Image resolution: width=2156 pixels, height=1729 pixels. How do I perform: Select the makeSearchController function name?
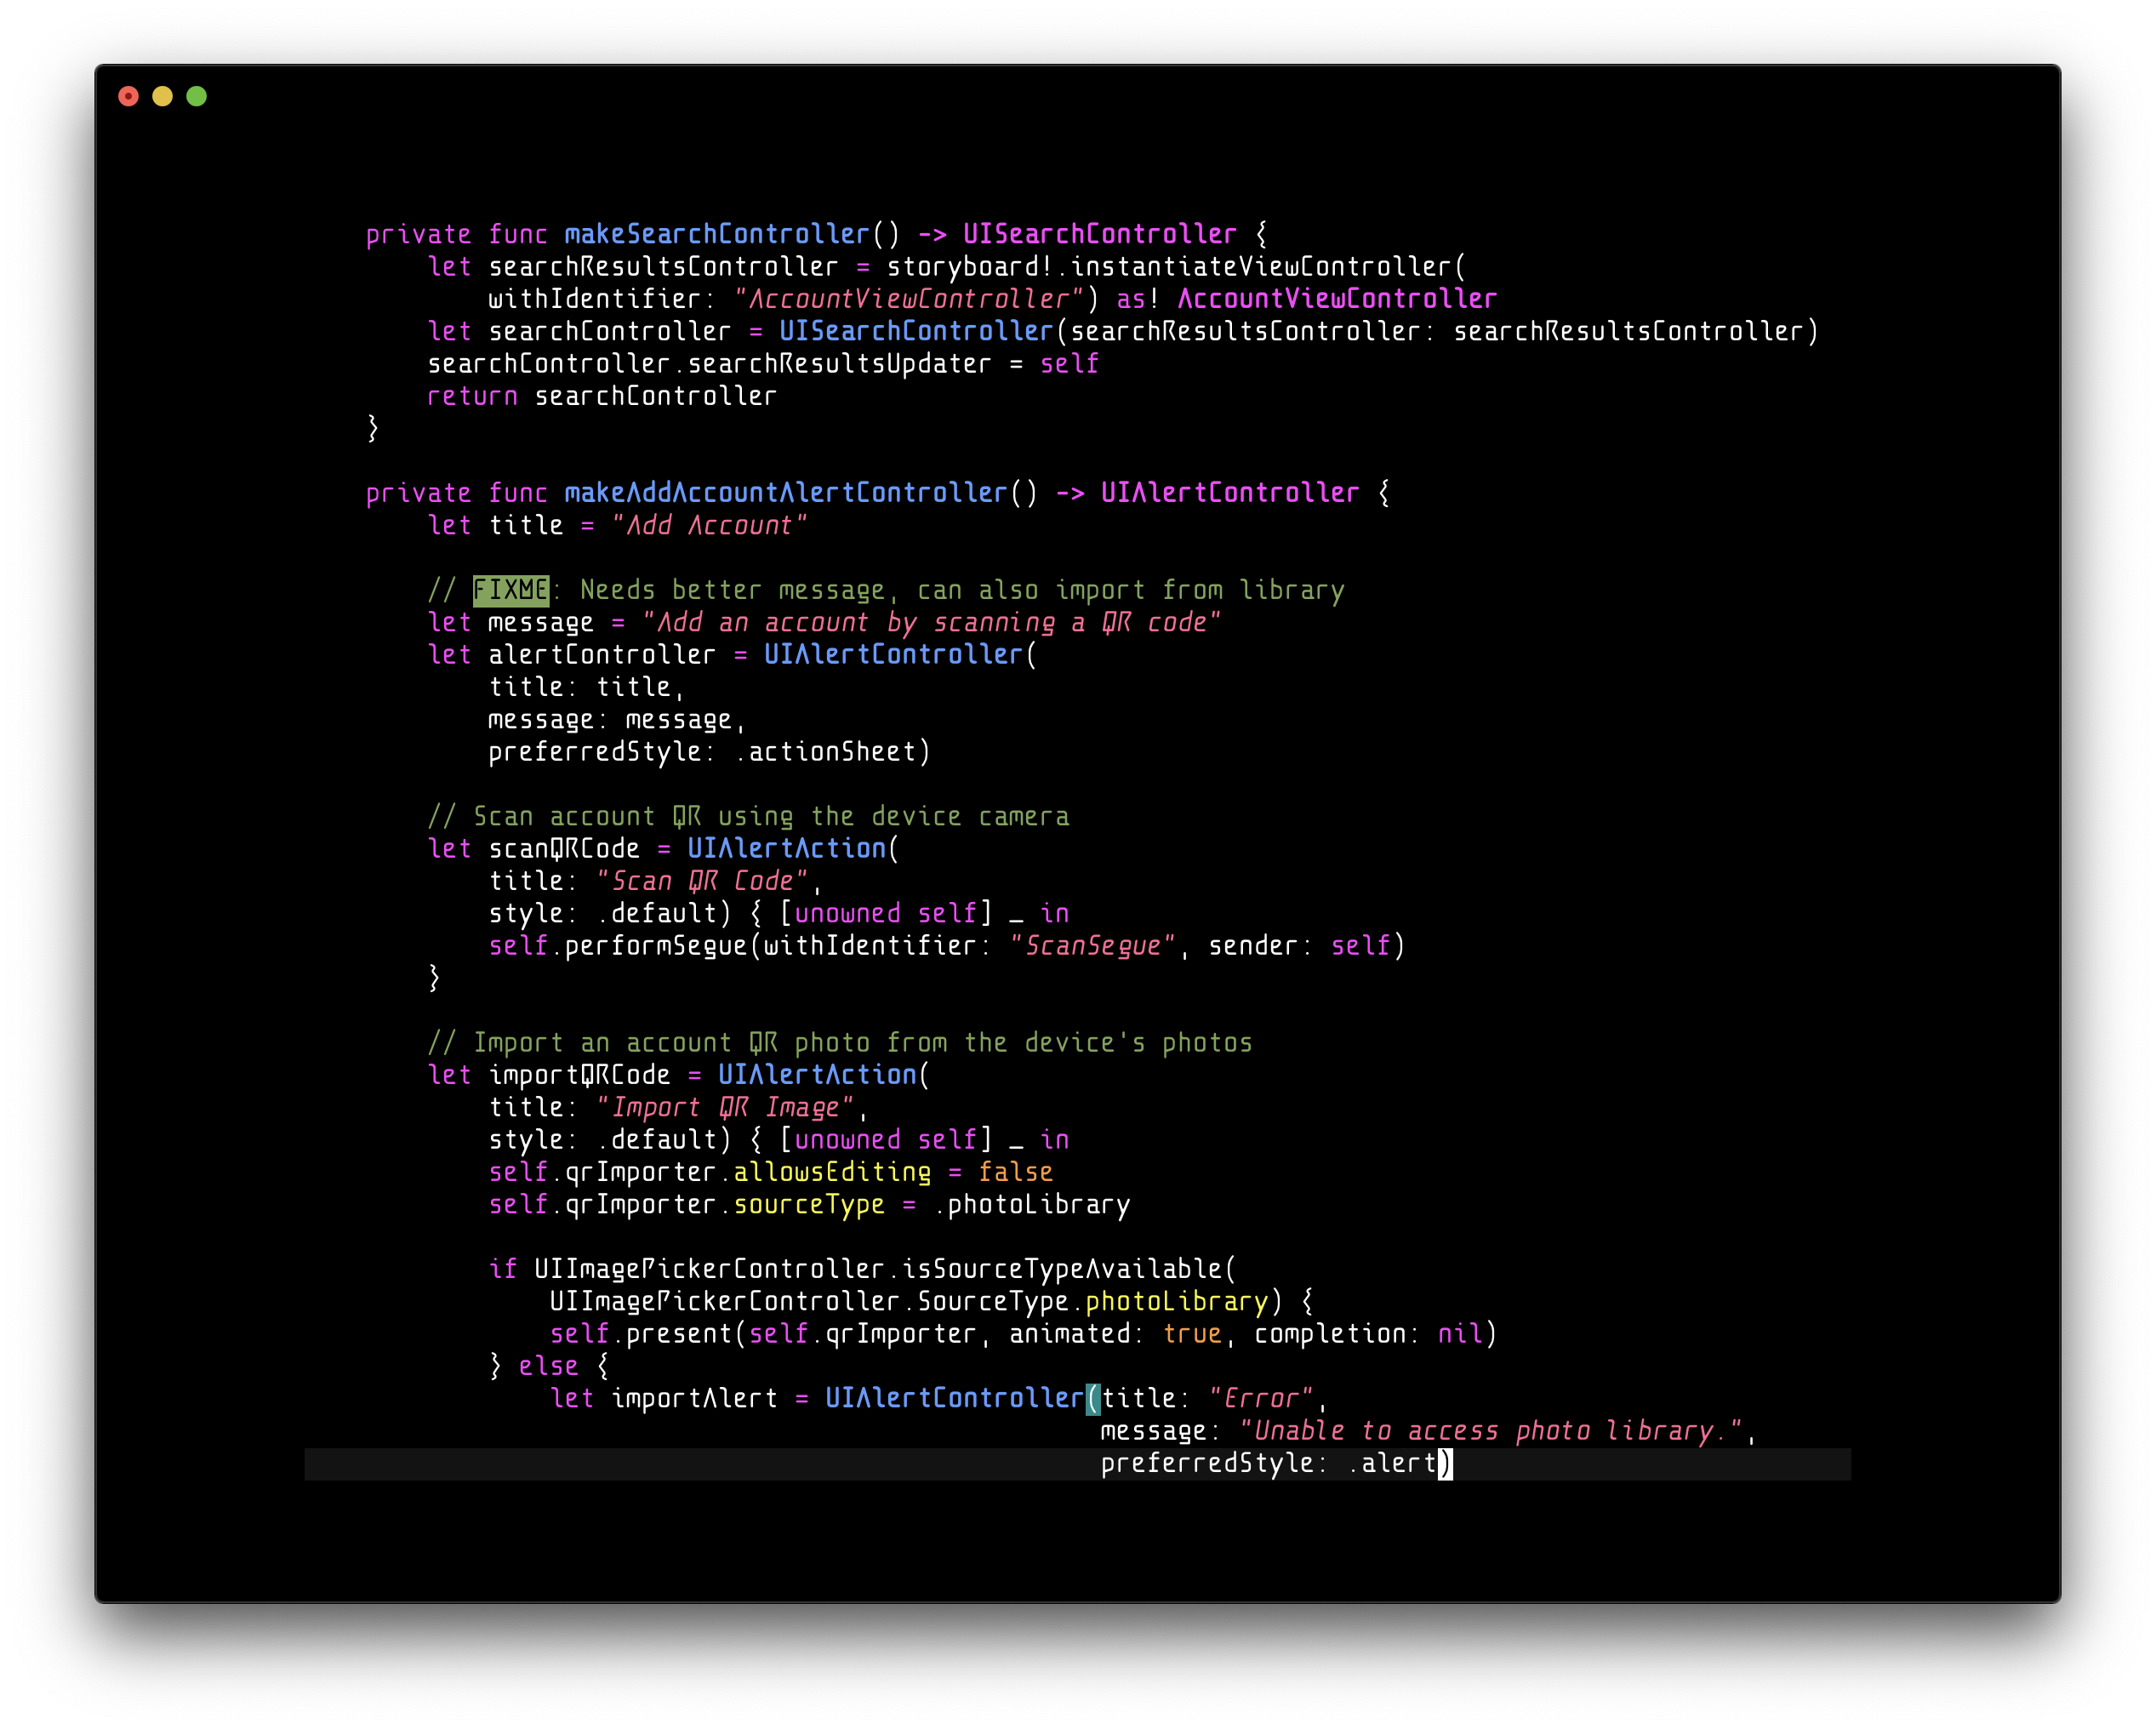pos(716,233)
